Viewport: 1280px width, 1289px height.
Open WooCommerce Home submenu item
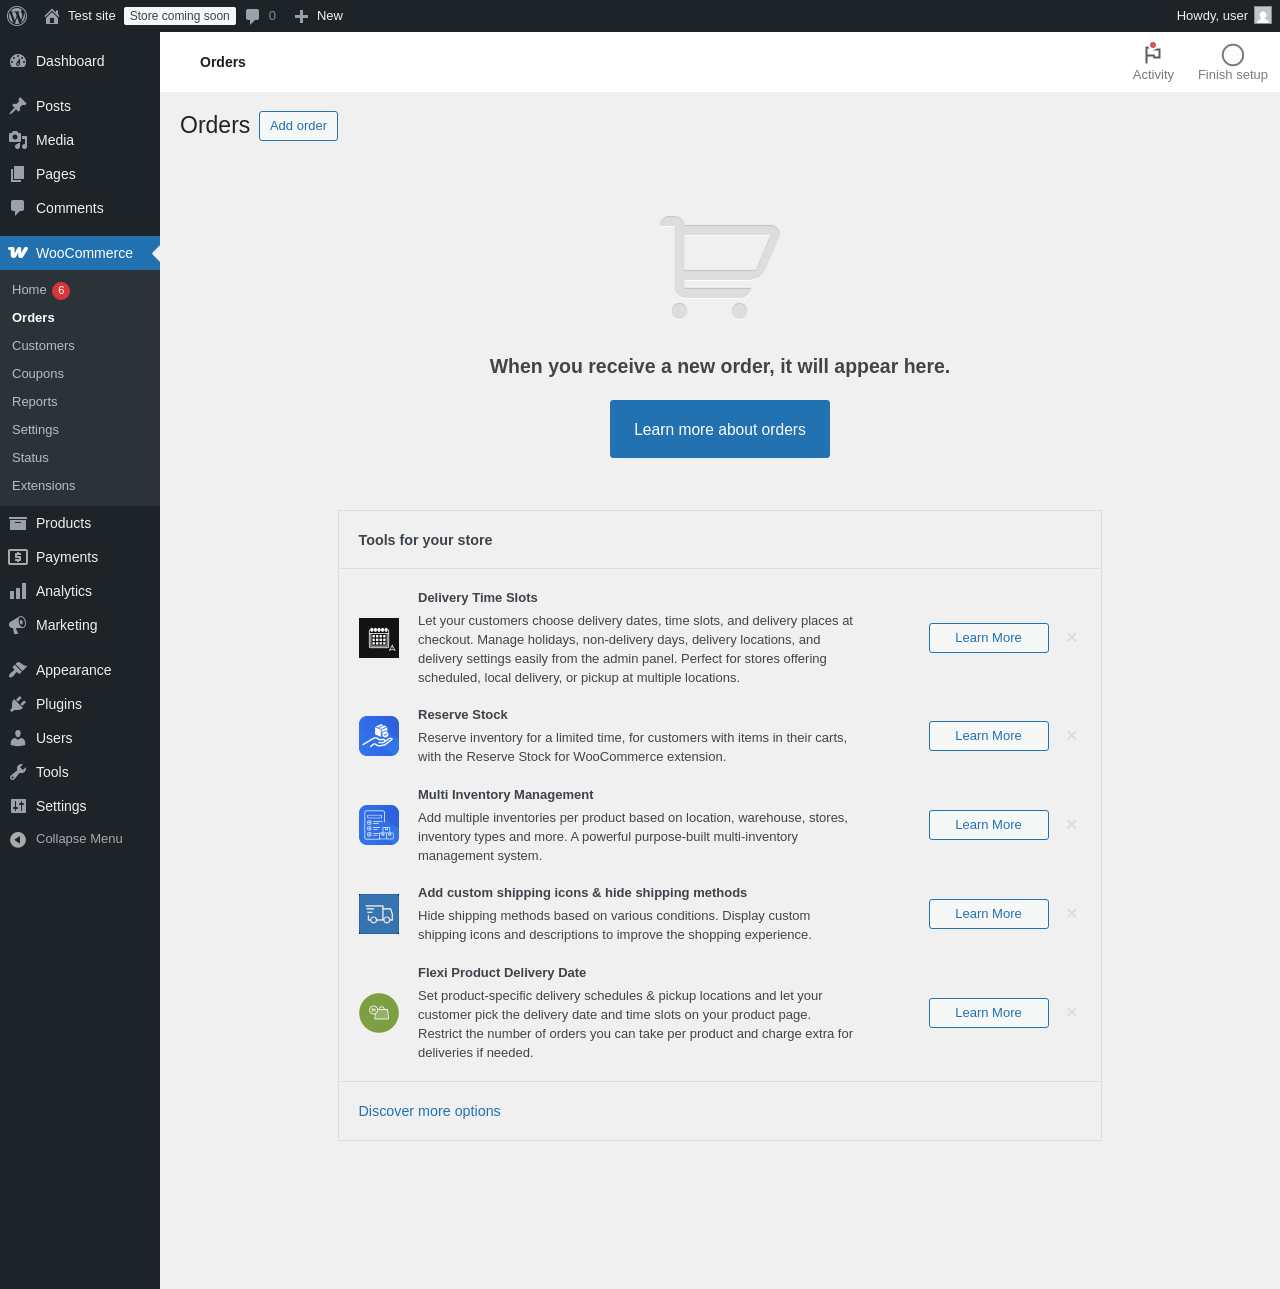click(x=29, y=290)
